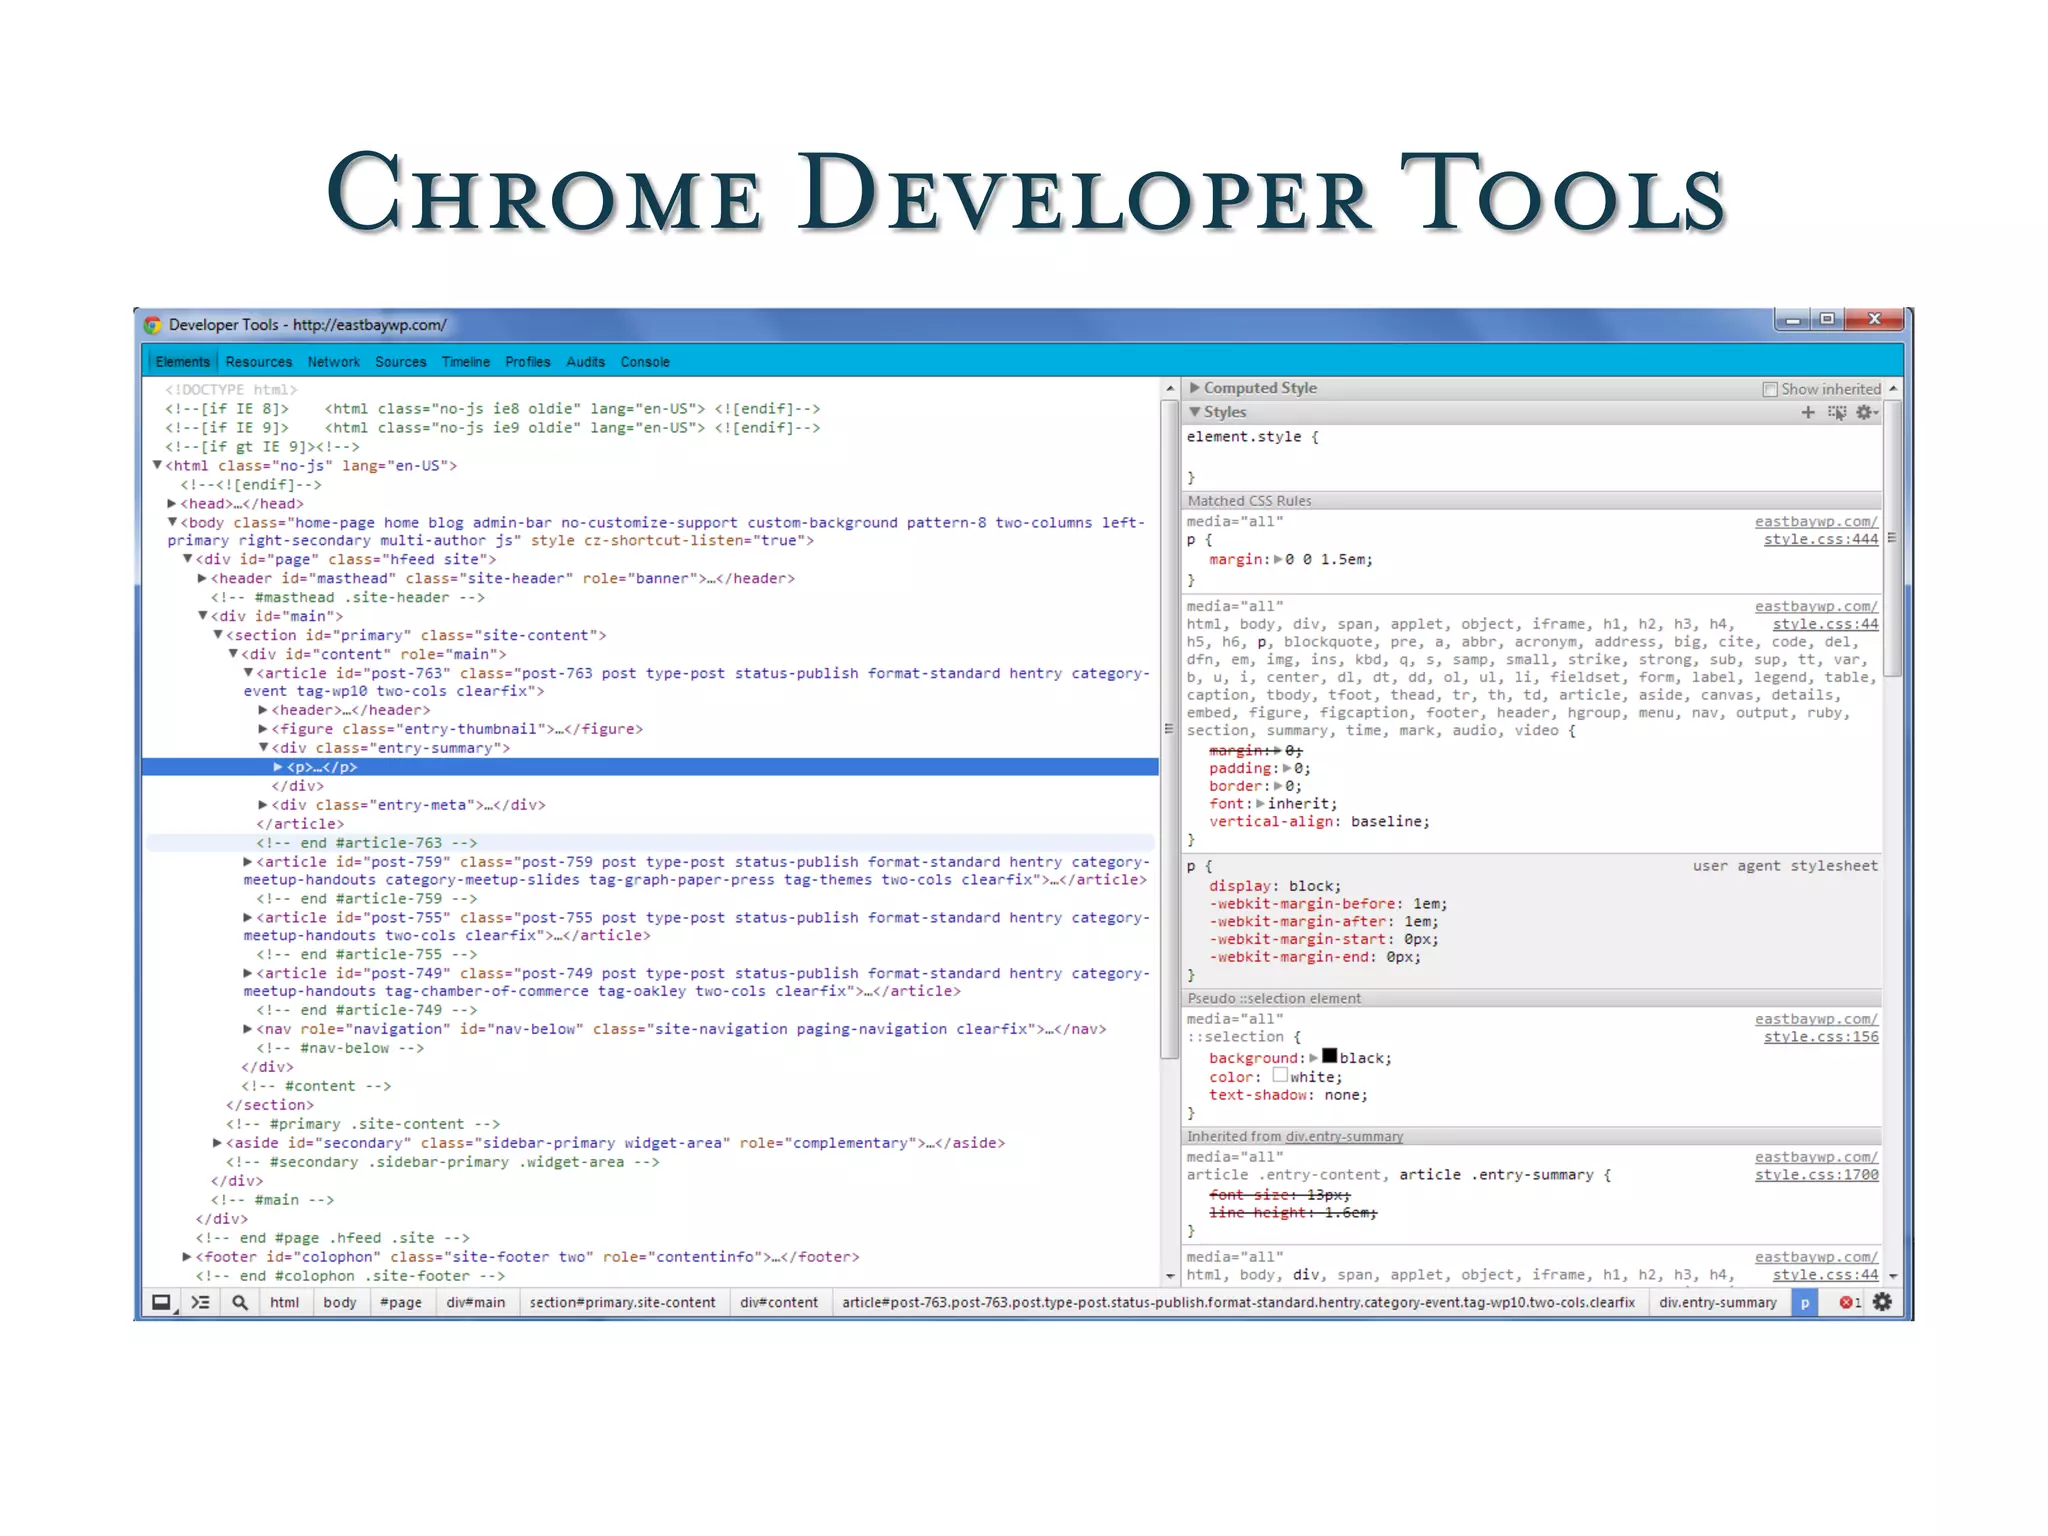Open the Resources tab
This screenshot has height=1536, width=2048.
coord(259,362)
